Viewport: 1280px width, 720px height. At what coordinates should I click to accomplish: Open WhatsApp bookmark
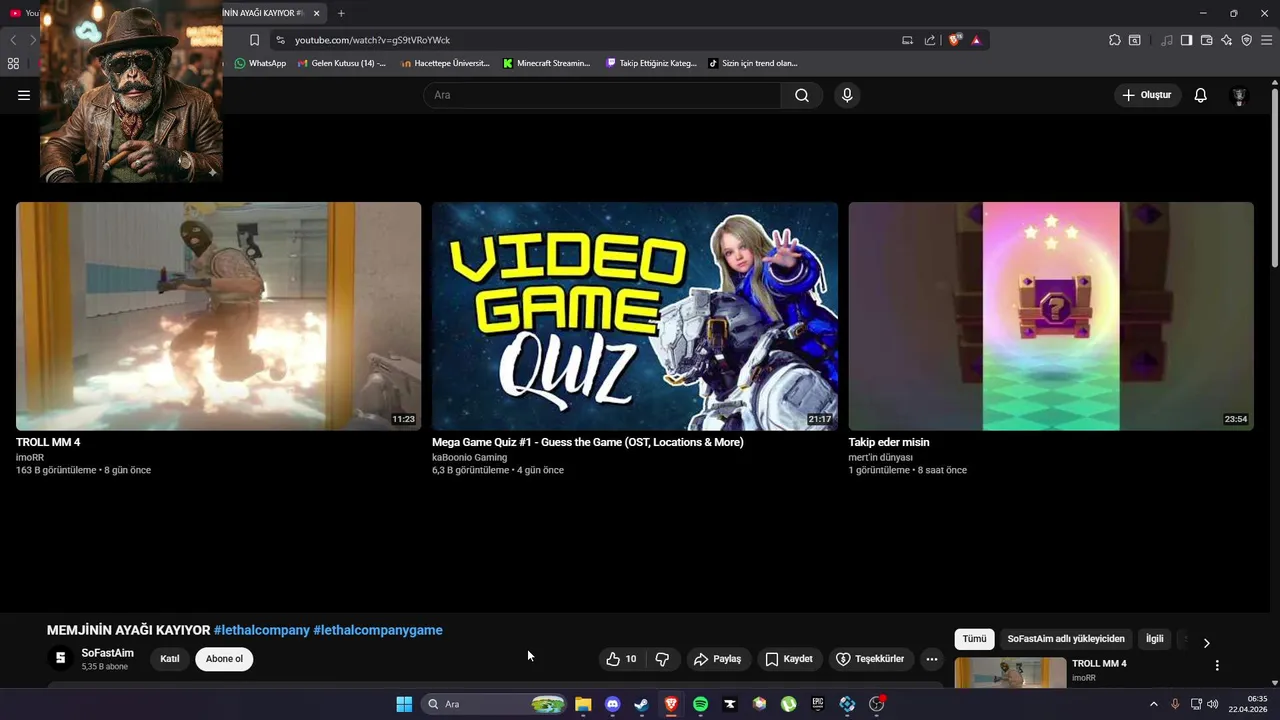(260, 63)
